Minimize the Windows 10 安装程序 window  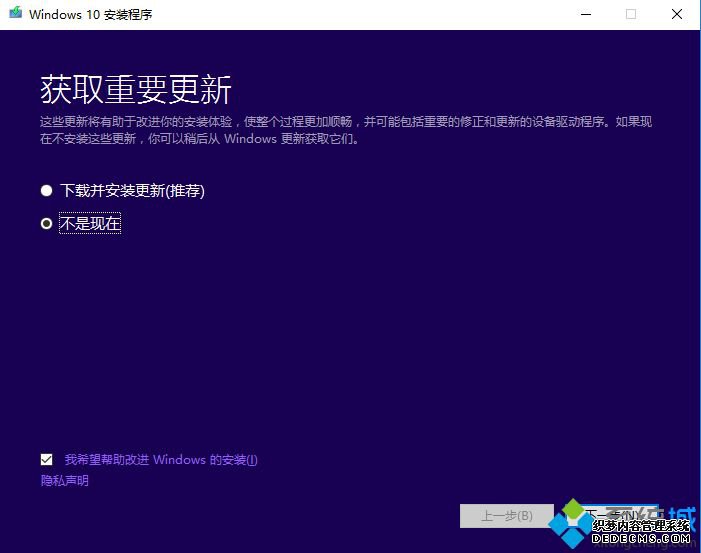[x=586, y=14]
